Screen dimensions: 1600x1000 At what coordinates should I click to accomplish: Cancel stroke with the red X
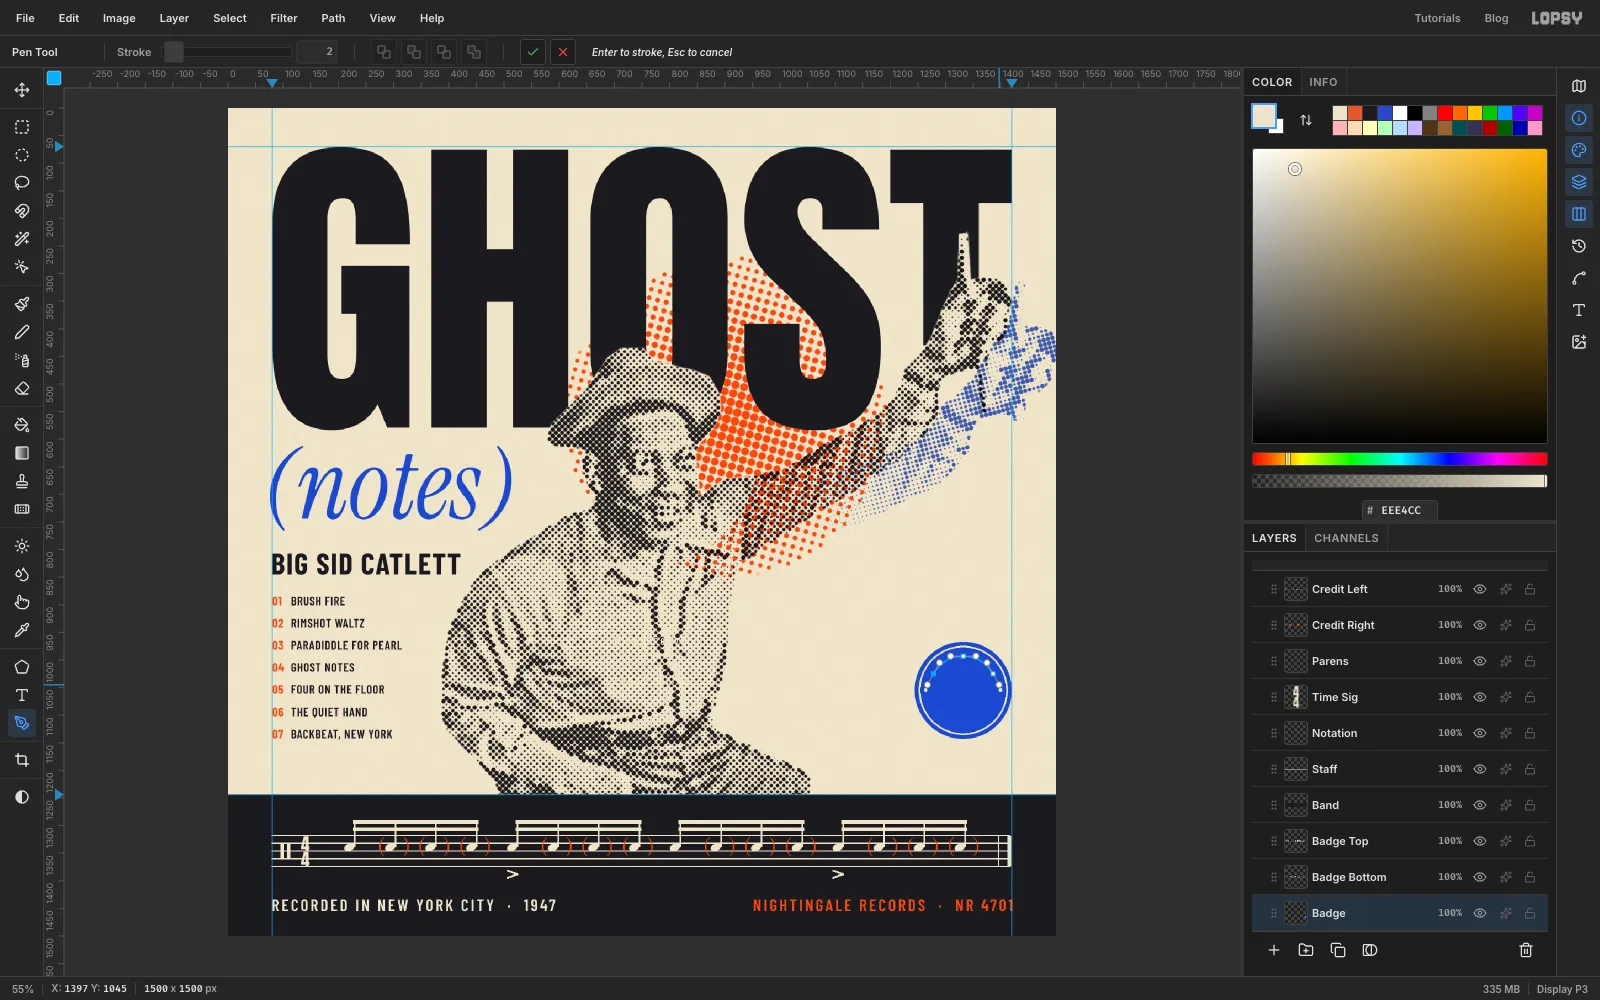tap(563, 52)
